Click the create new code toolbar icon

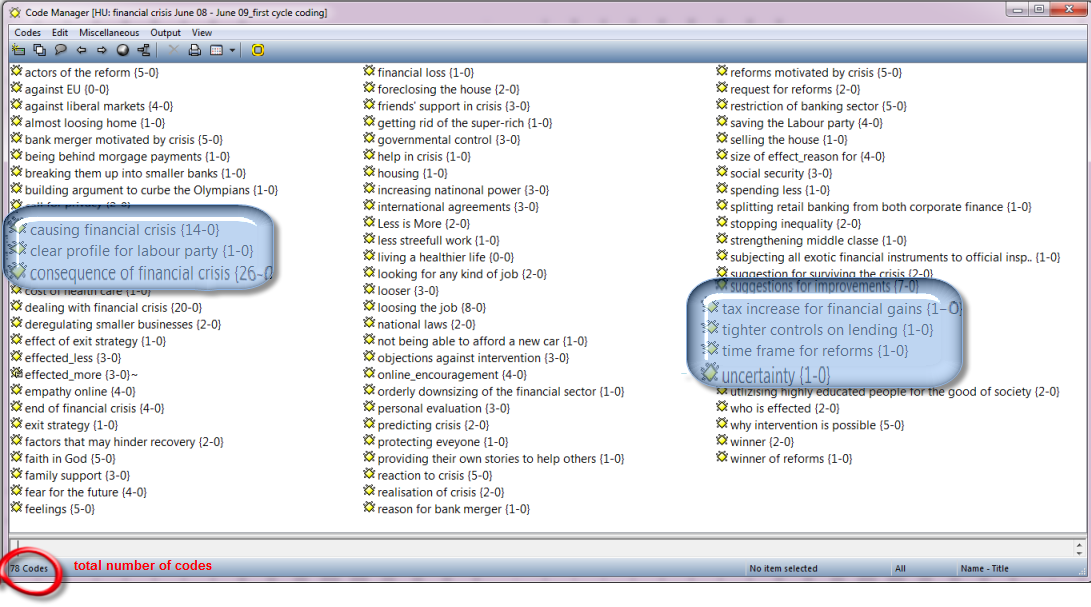(x=19, y=50)
